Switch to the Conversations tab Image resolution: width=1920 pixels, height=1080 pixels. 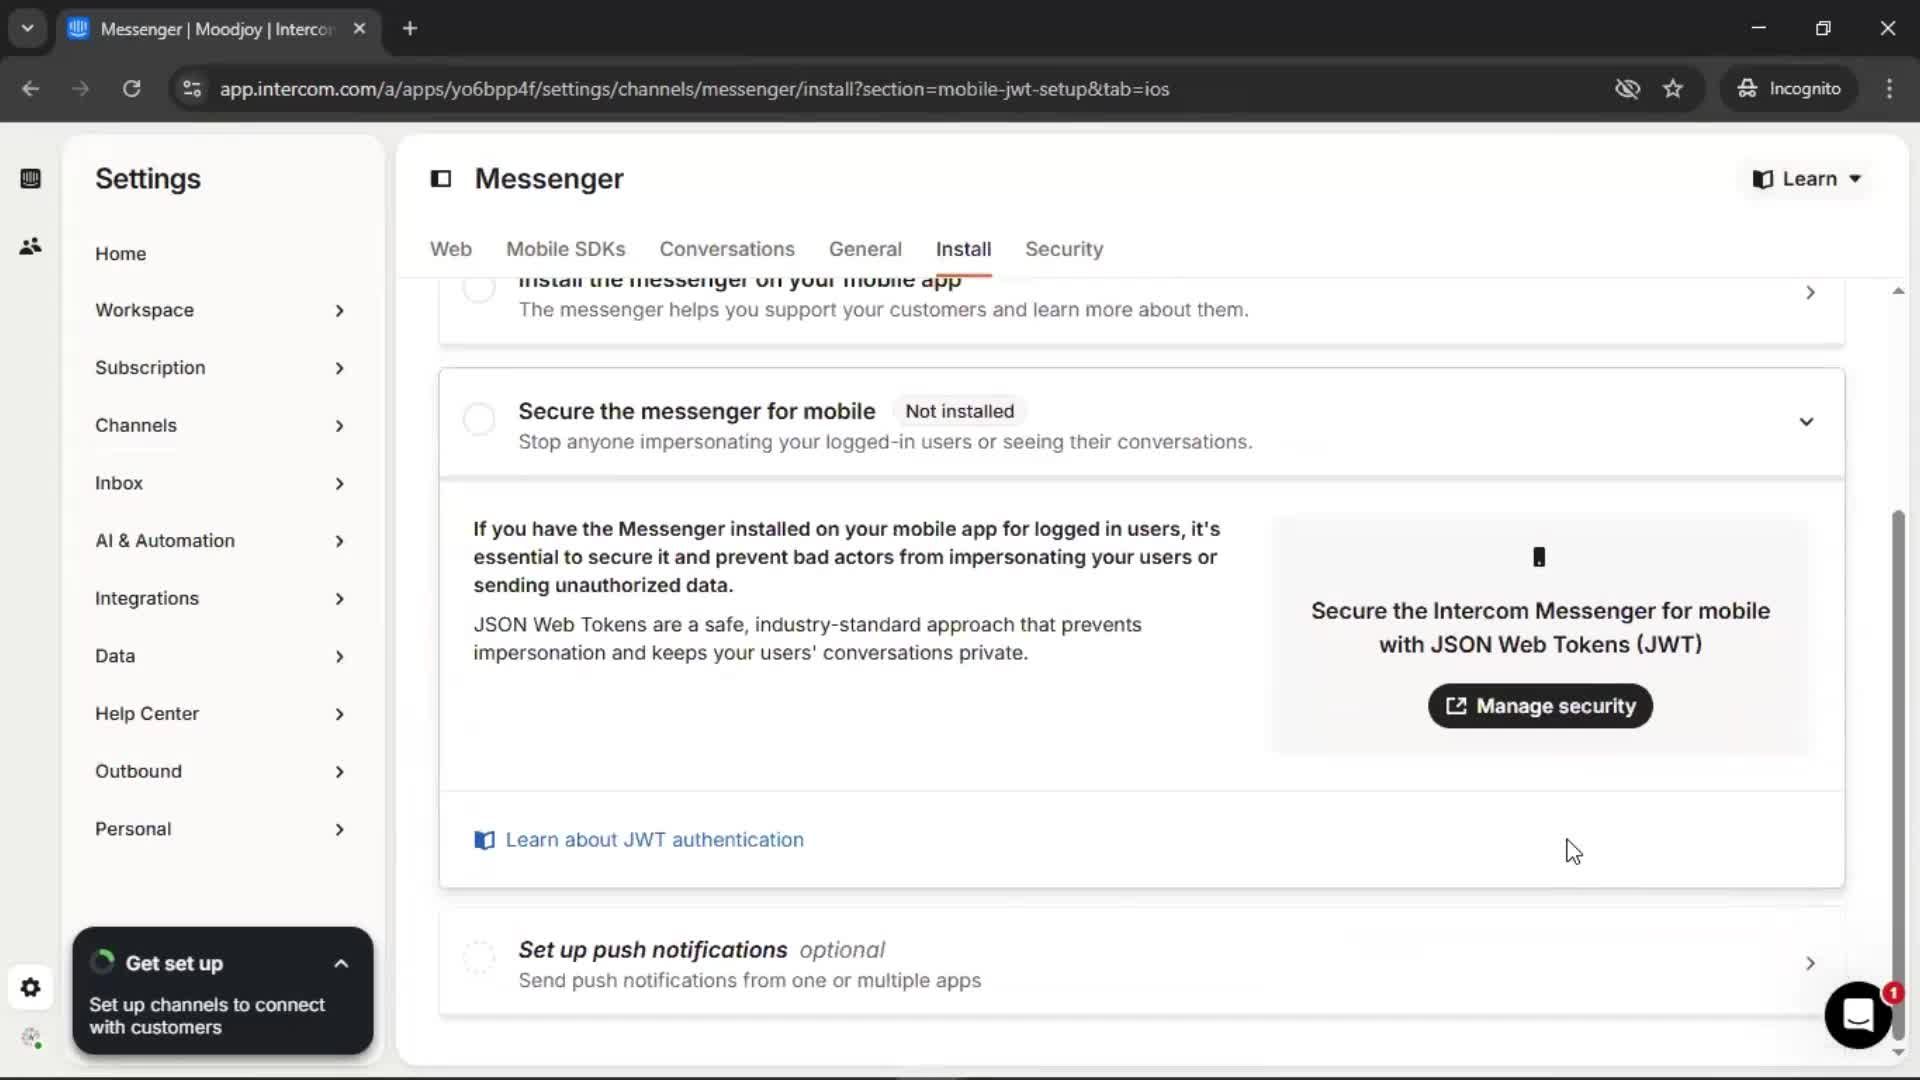[x=726, y=249]
